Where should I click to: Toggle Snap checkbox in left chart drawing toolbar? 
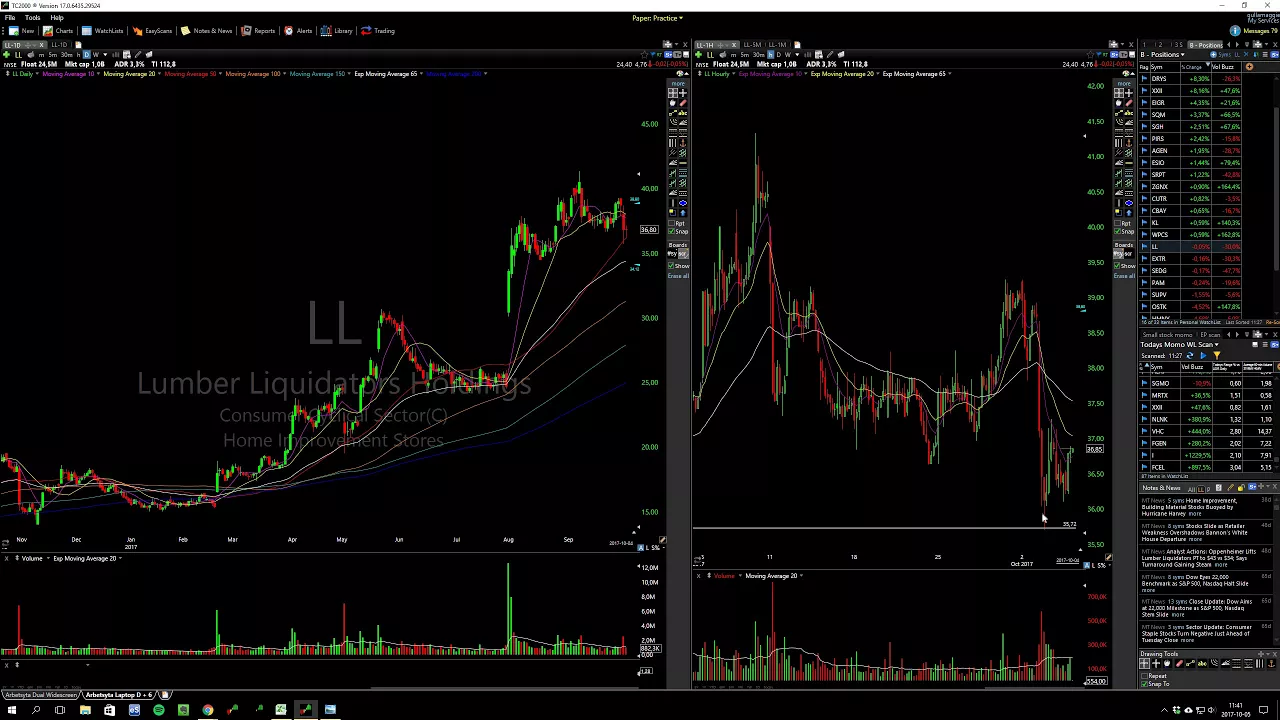671,231
